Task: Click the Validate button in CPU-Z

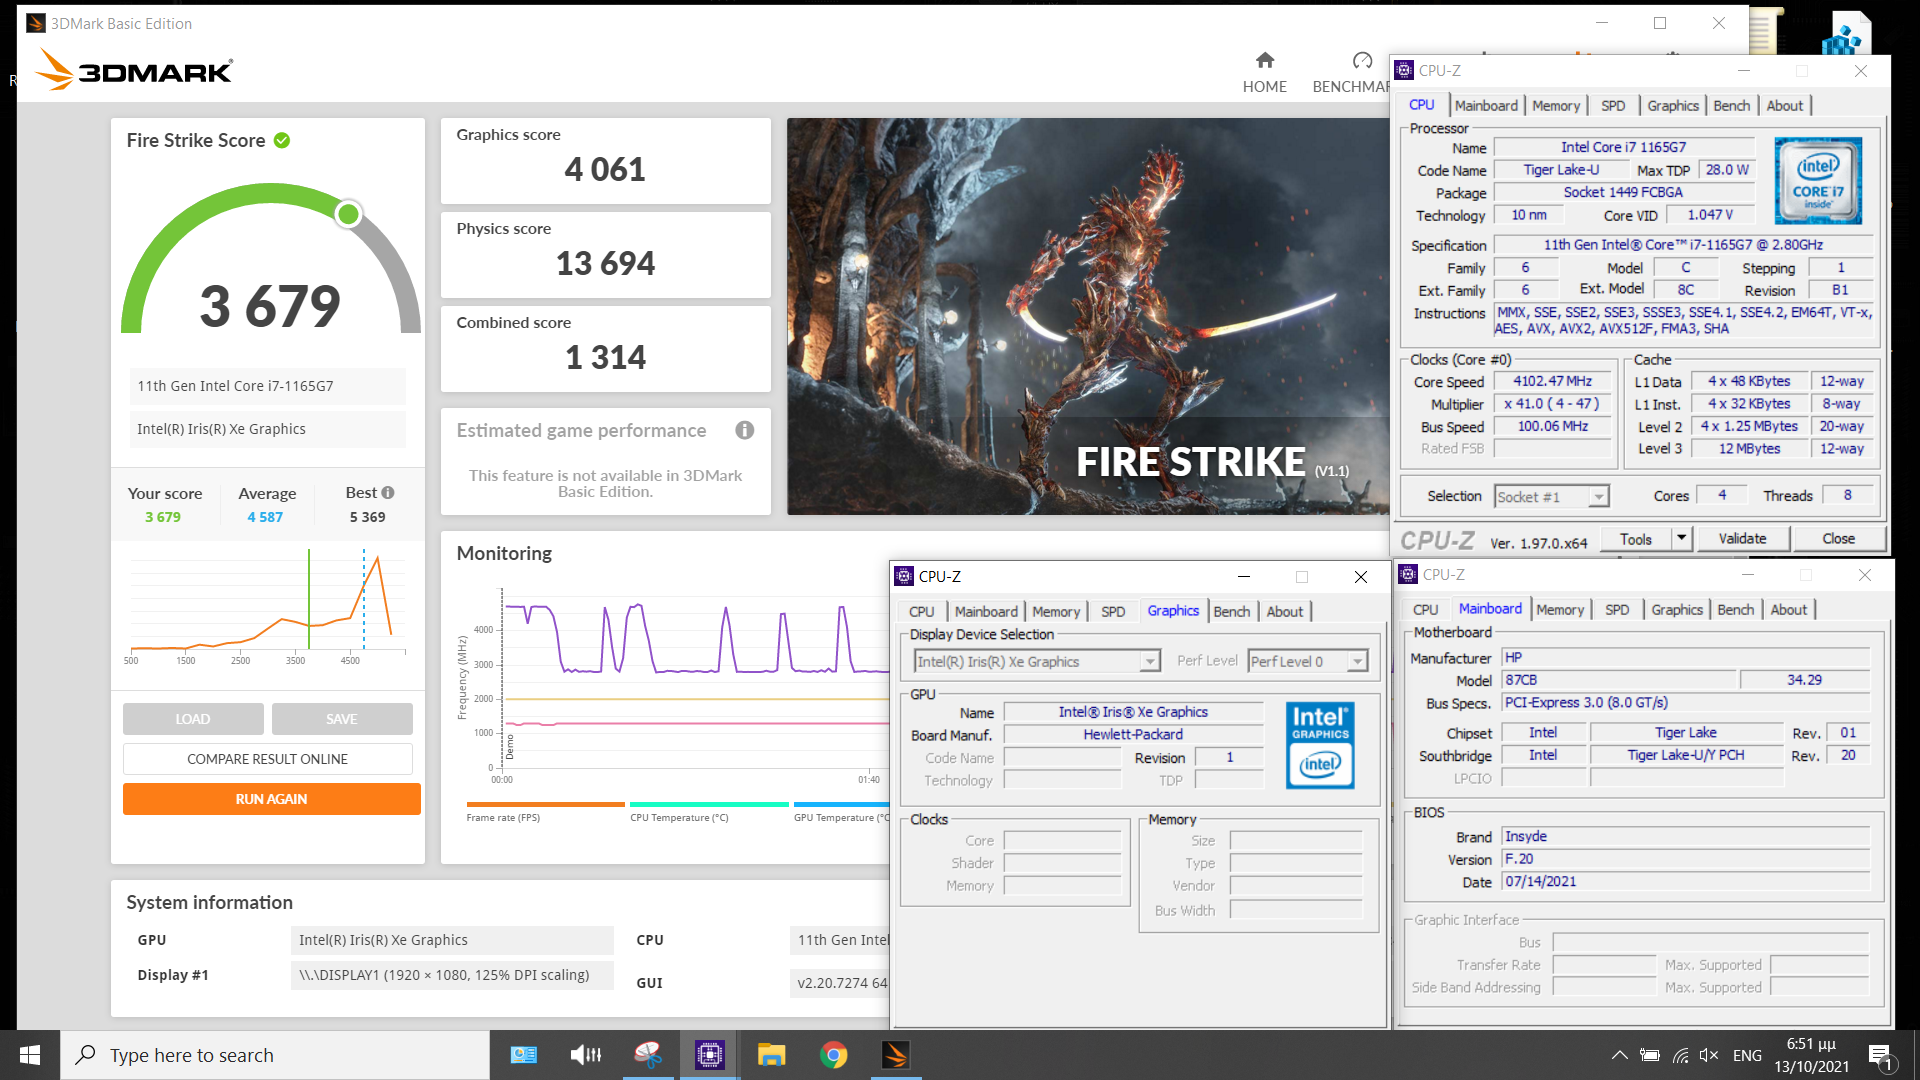Action: [1742, 539]
